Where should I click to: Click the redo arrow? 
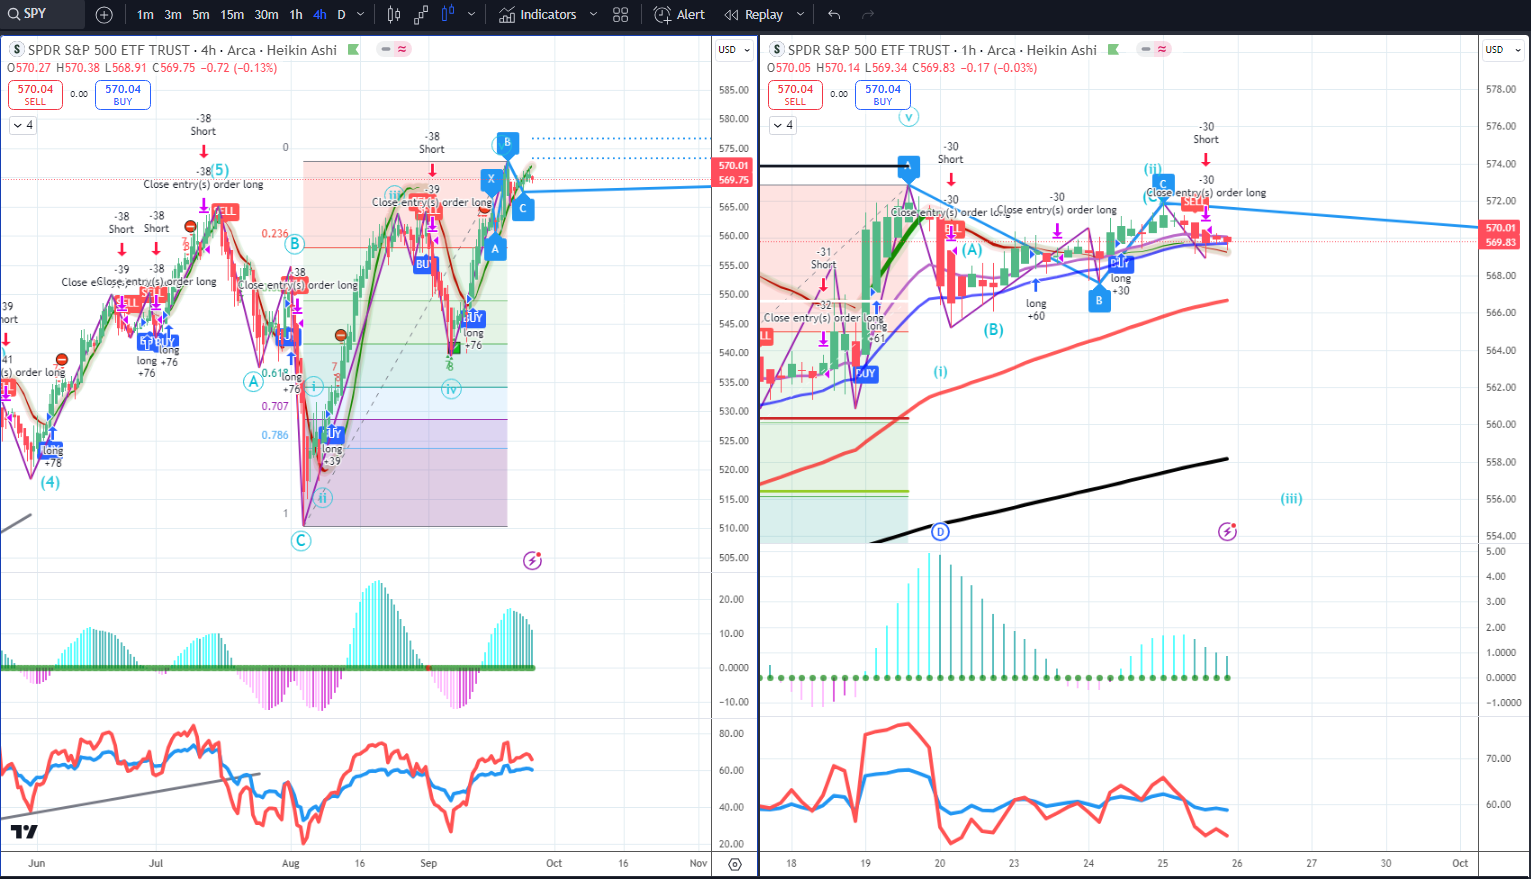point(867,15)
